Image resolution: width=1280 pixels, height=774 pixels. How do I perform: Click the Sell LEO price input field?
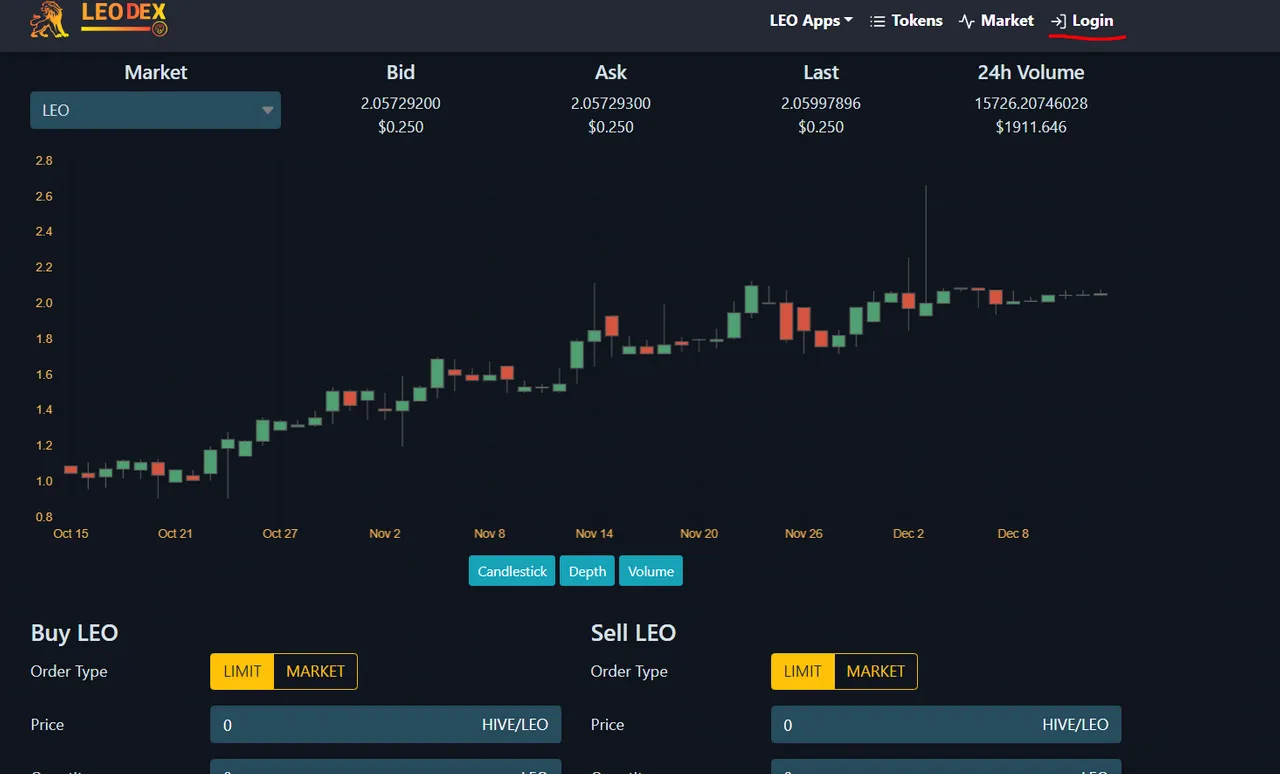click(x=946, y=725)
